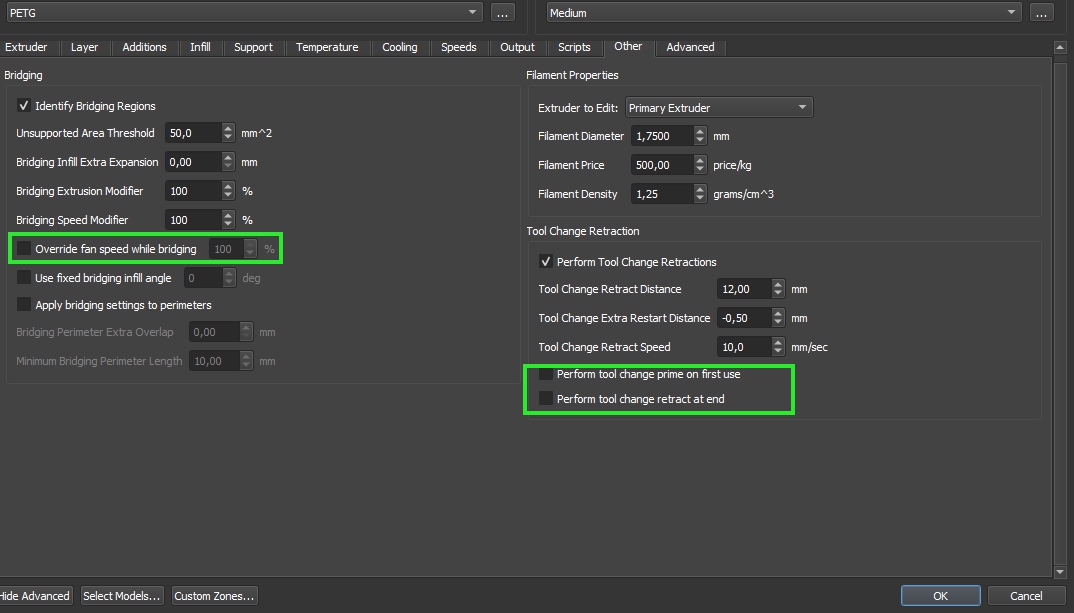
Task: Open the Custom Zones dialog
Action: pyautogui.click(x=214, y=596)
